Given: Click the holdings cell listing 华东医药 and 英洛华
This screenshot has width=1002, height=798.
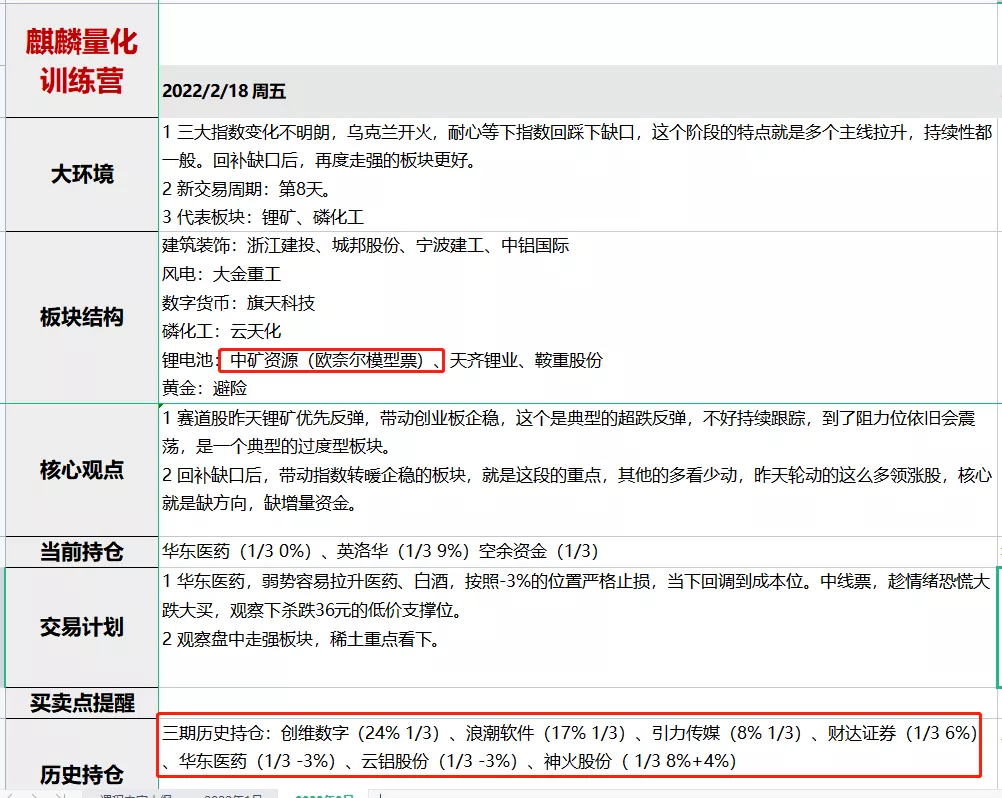Looking at the screenshot, I should tap(380, 551).
